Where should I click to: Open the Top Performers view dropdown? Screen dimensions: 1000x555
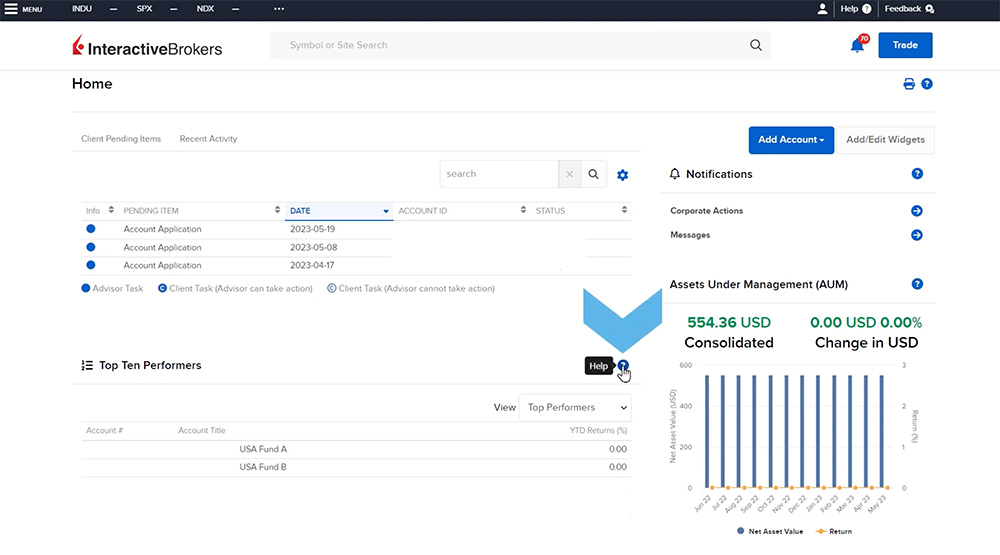(575, 407)
